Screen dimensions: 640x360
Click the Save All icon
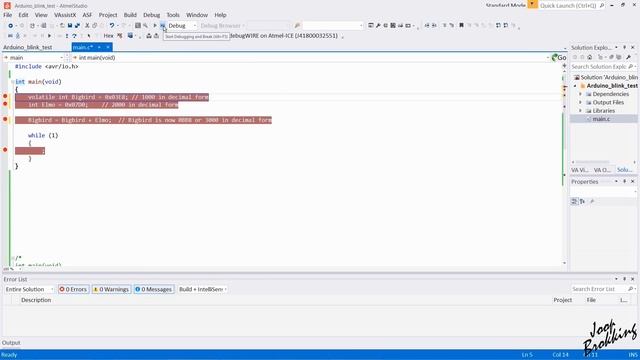click(77, 25)
